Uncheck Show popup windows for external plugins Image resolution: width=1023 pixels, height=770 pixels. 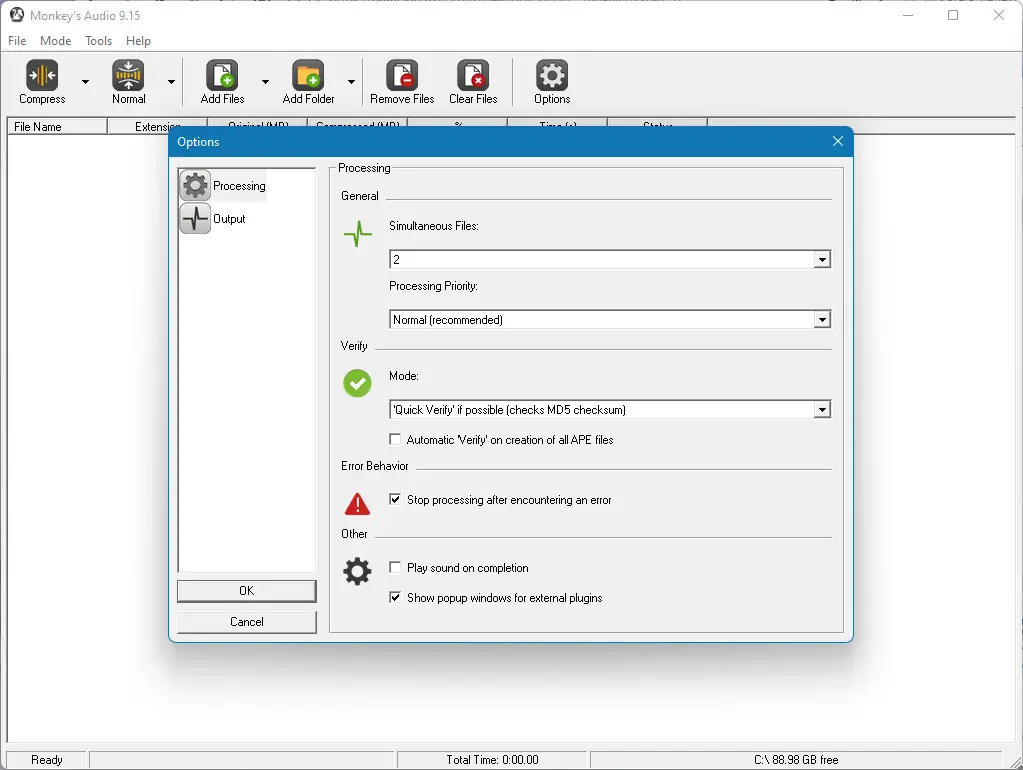395,597
